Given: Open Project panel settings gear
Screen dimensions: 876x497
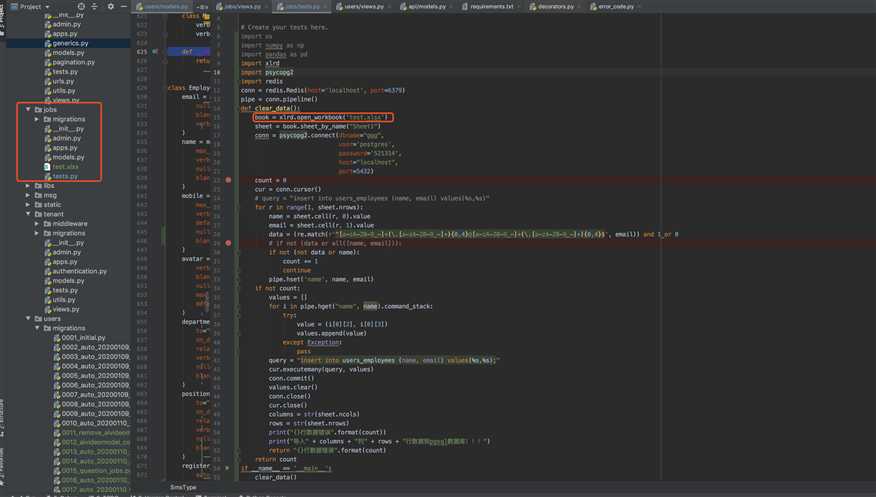Looking at the screenshot, I should pos(111,7).
